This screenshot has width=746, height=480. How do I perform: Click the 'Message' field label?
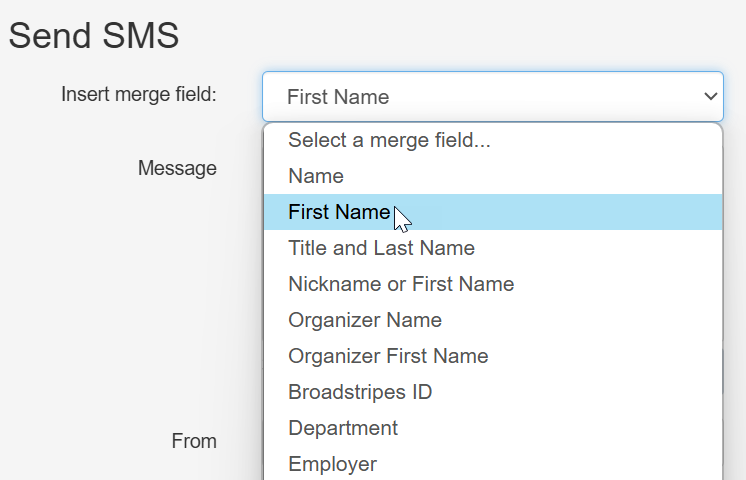tap(177, 168)
